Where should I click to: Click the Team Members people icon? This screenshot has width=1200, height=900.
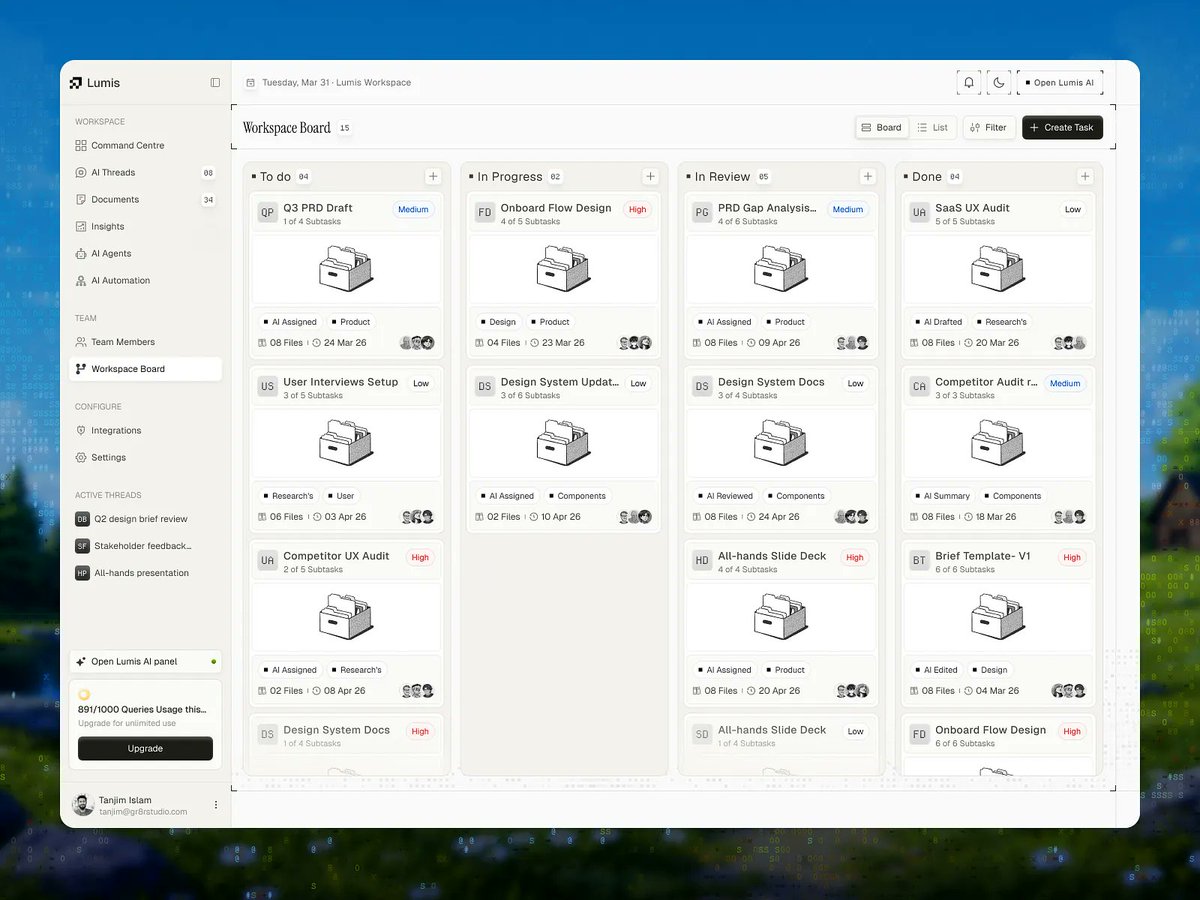click(x=81, y=342)
